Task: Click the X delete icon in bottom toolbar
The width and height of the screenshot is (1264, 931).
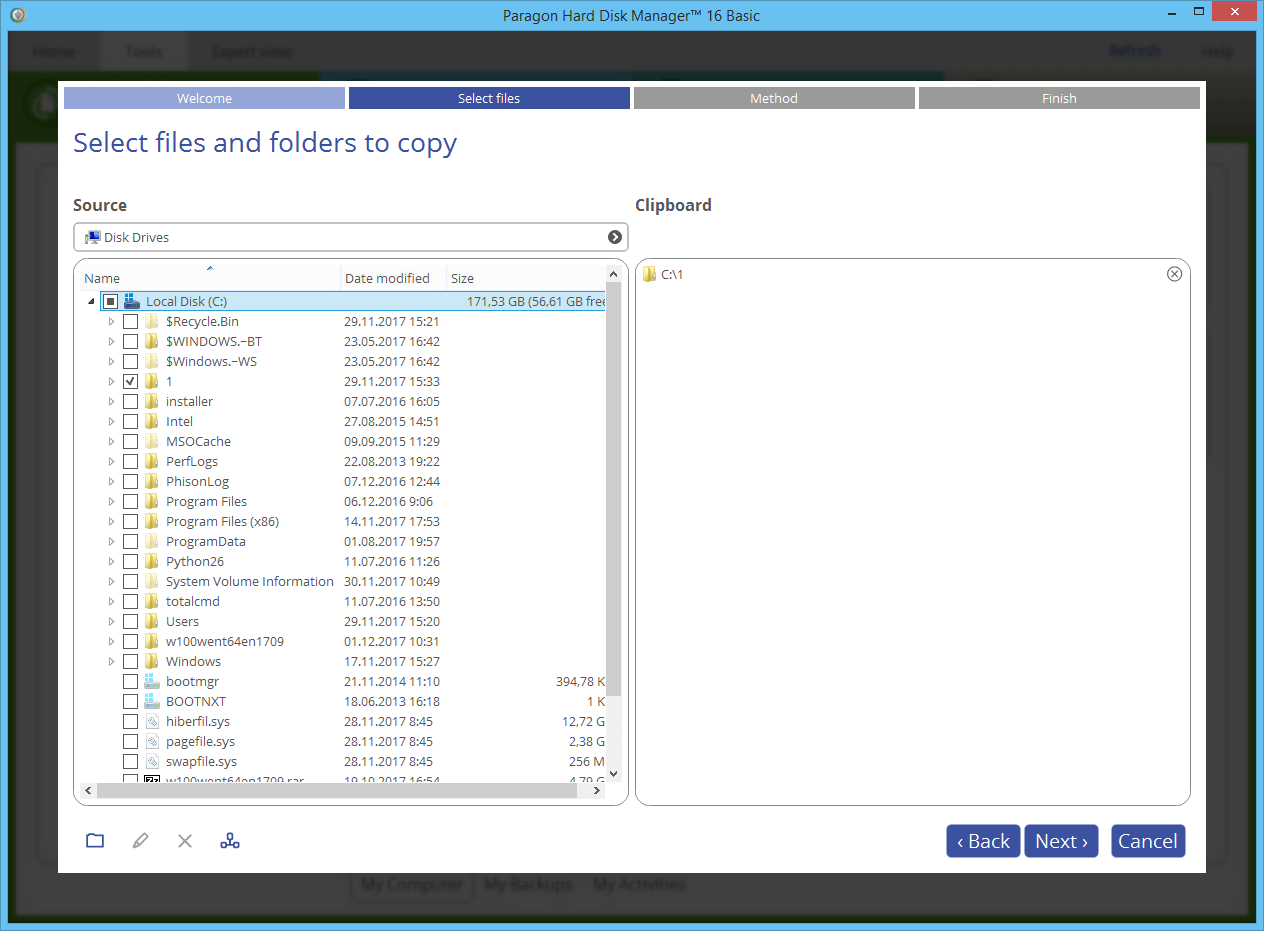Action: [185, 841]
